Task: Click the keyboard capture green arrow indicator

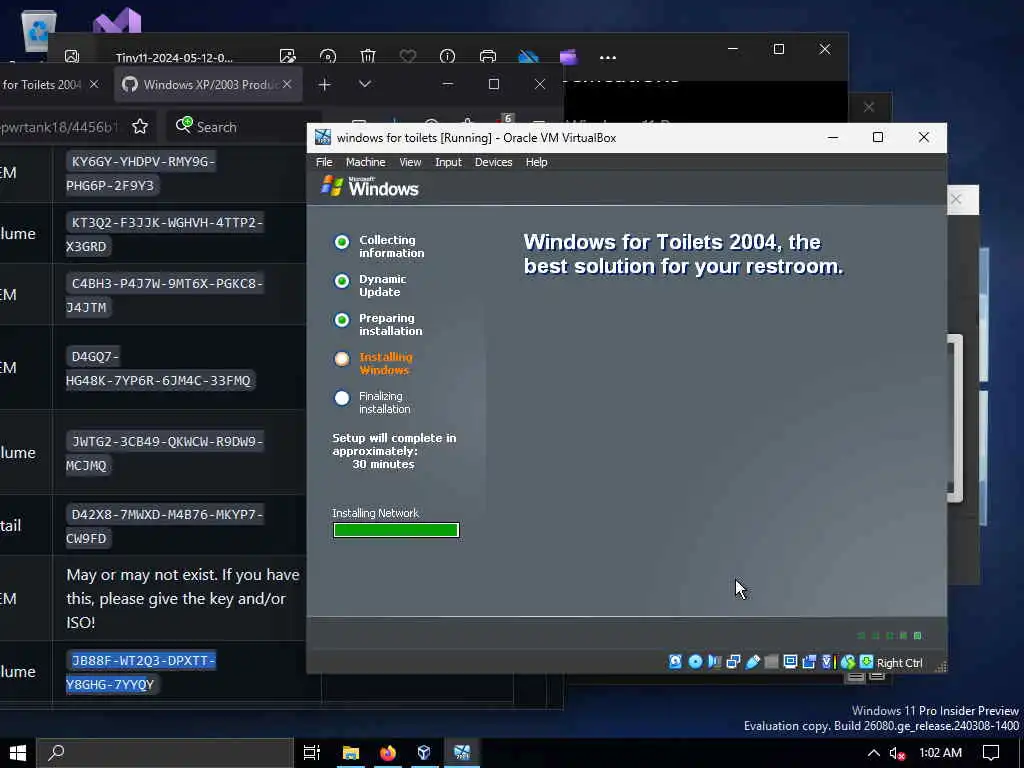Action: coord(867,662)
